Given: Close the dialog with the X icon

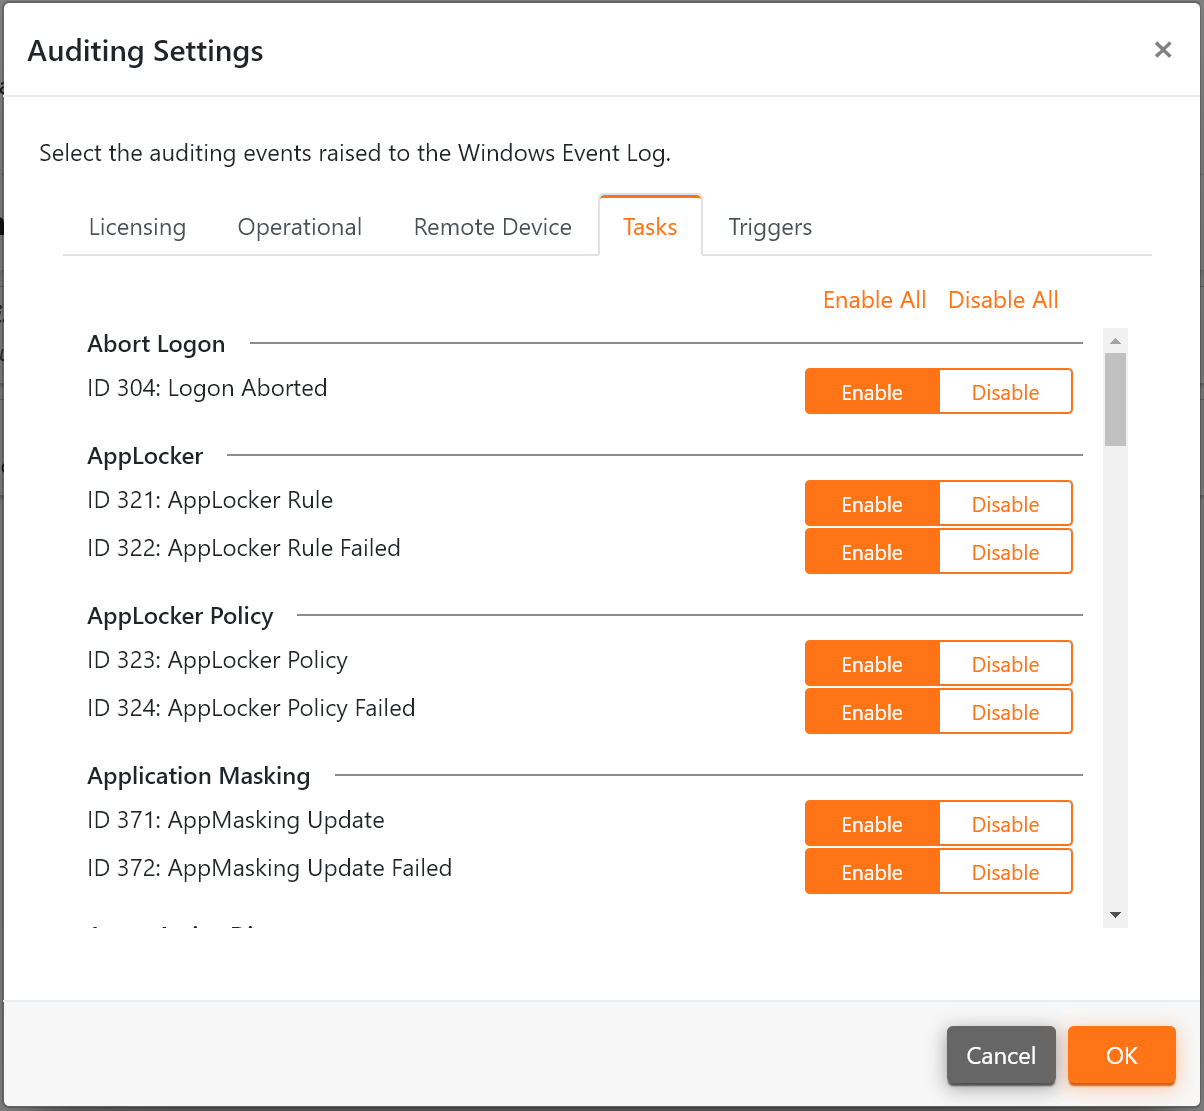Looking at the screenshot, I should click(x=1163, y=49).
